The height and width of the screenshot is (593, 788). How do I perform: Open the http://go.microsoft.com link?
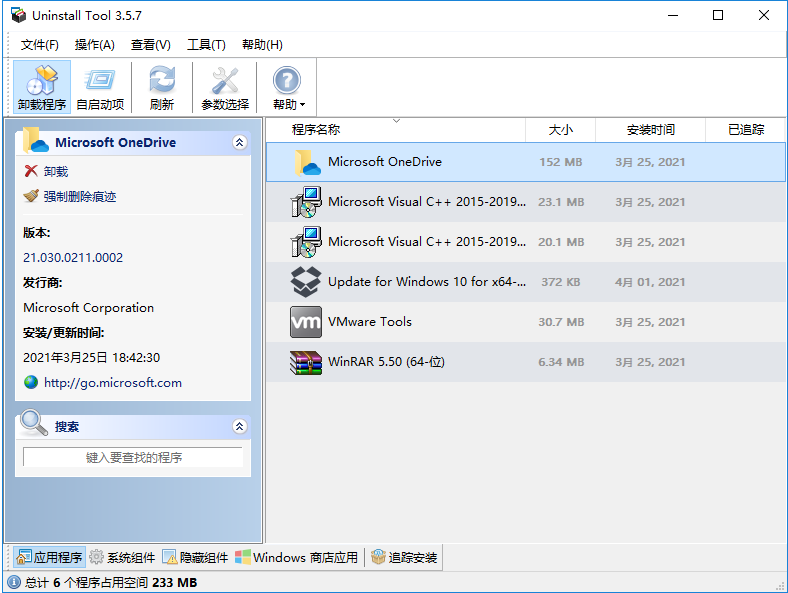(x=113, y=382)
